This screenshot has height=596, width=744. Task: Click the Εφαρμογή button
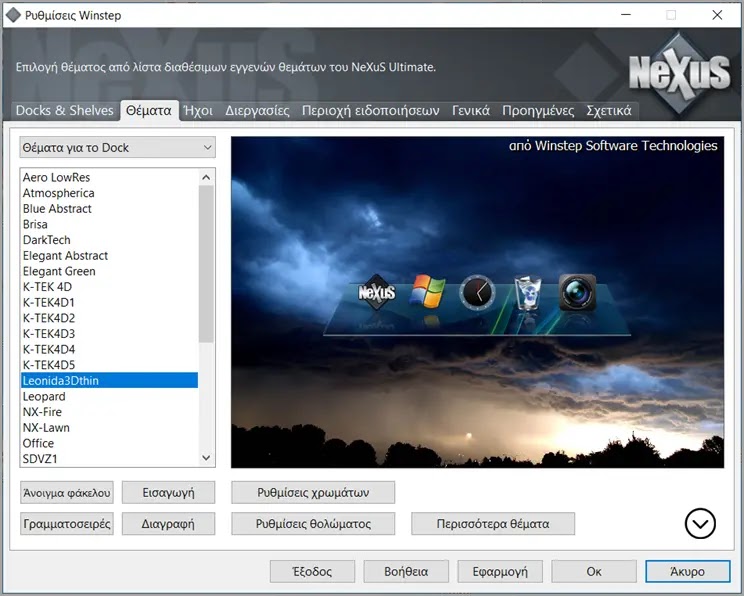point(500,571)
